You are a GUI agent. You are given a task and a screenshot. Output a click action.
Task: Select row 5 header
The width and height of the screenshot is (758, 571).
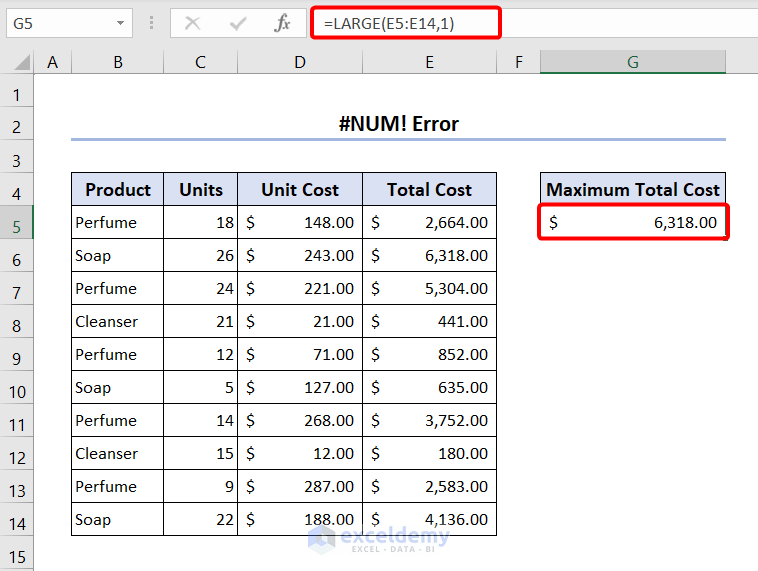[17, 223]
